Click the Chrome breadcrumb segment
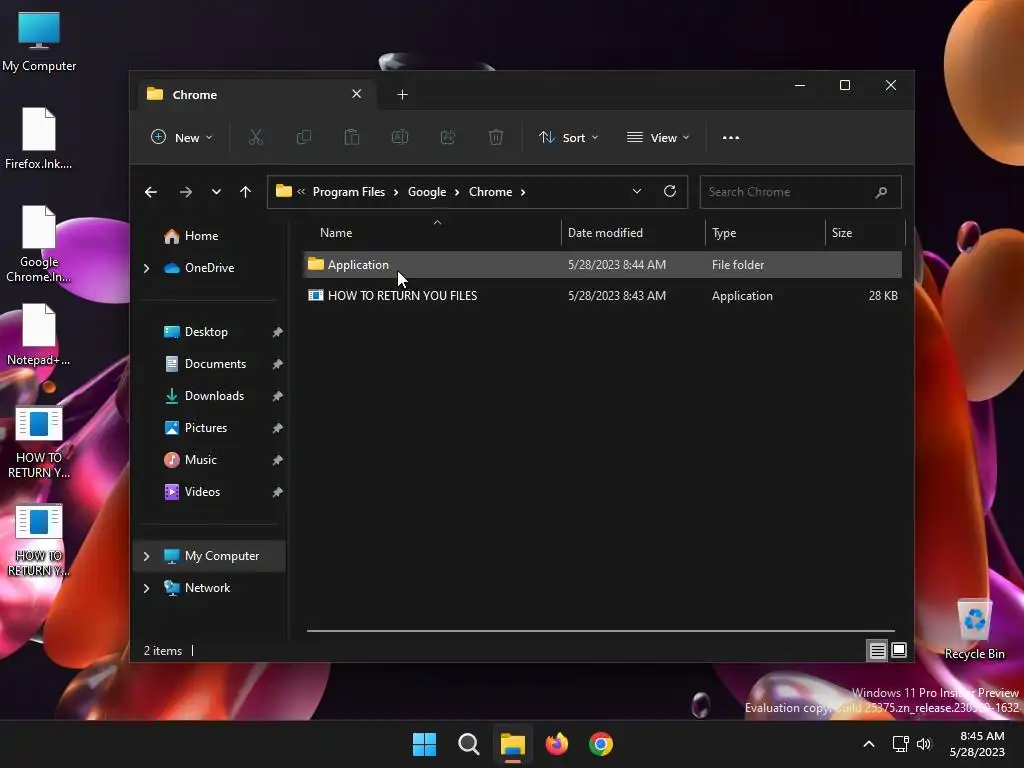Image resolution: width=1024 pixels, height=768 pixels. (490, 192)
